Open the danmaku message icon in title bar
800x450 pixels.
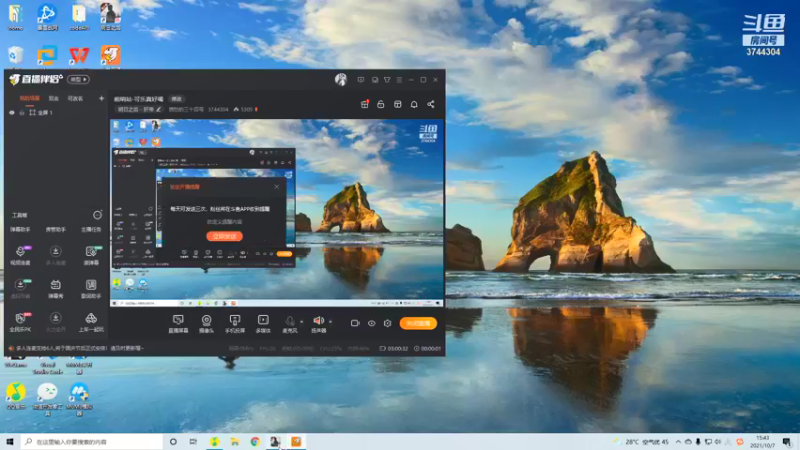(x=361, y=80)
